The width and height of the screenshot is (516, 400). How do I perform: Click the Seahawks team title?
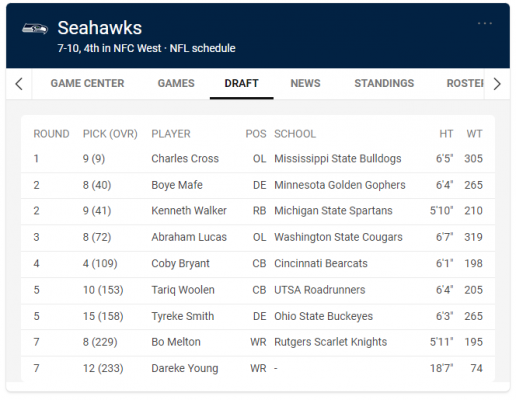(100, 28)
